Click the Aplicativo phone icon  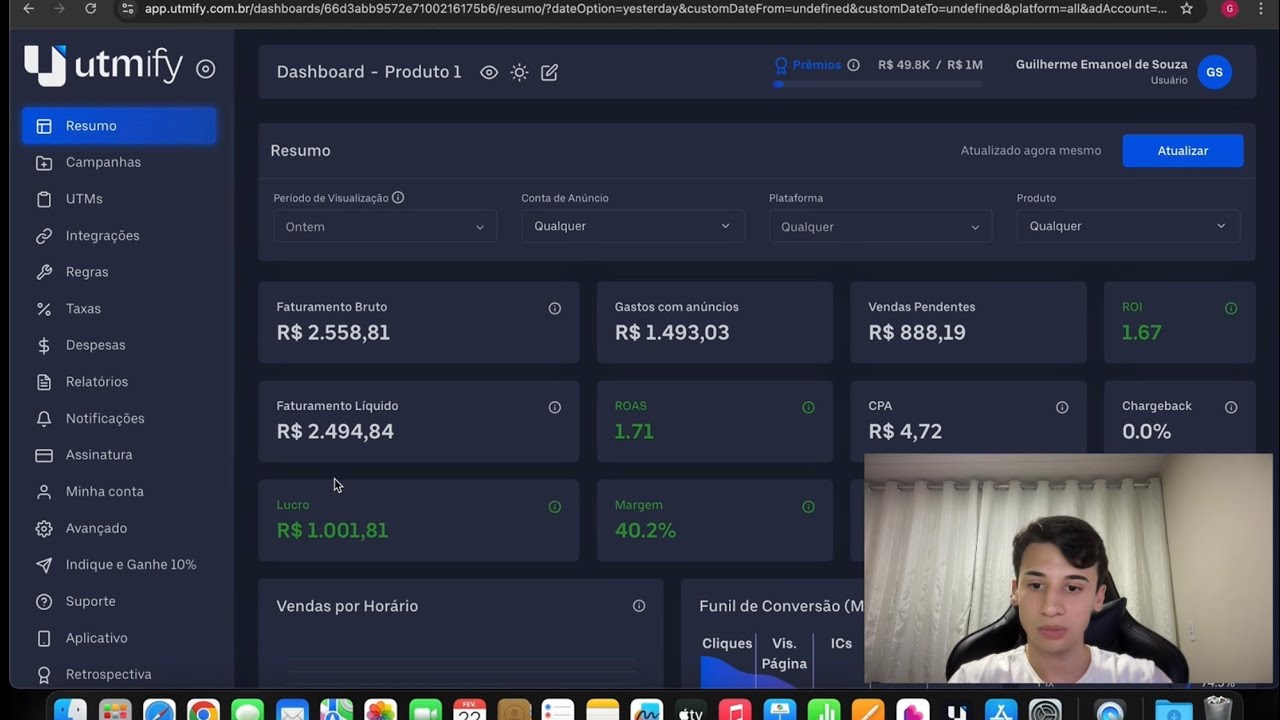point(44,638)
